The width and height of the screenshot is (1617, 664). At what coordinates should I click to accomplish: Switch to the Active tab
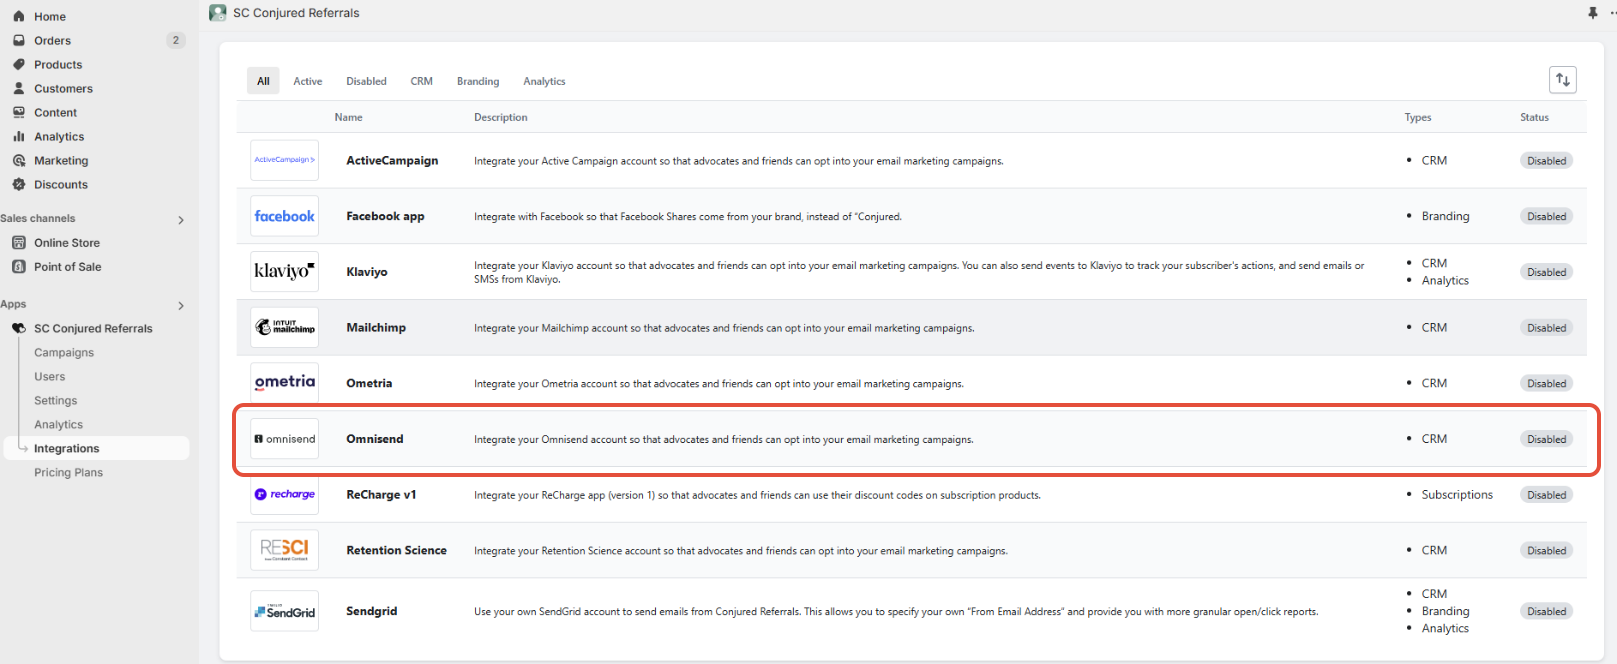(x=308, y=81)
